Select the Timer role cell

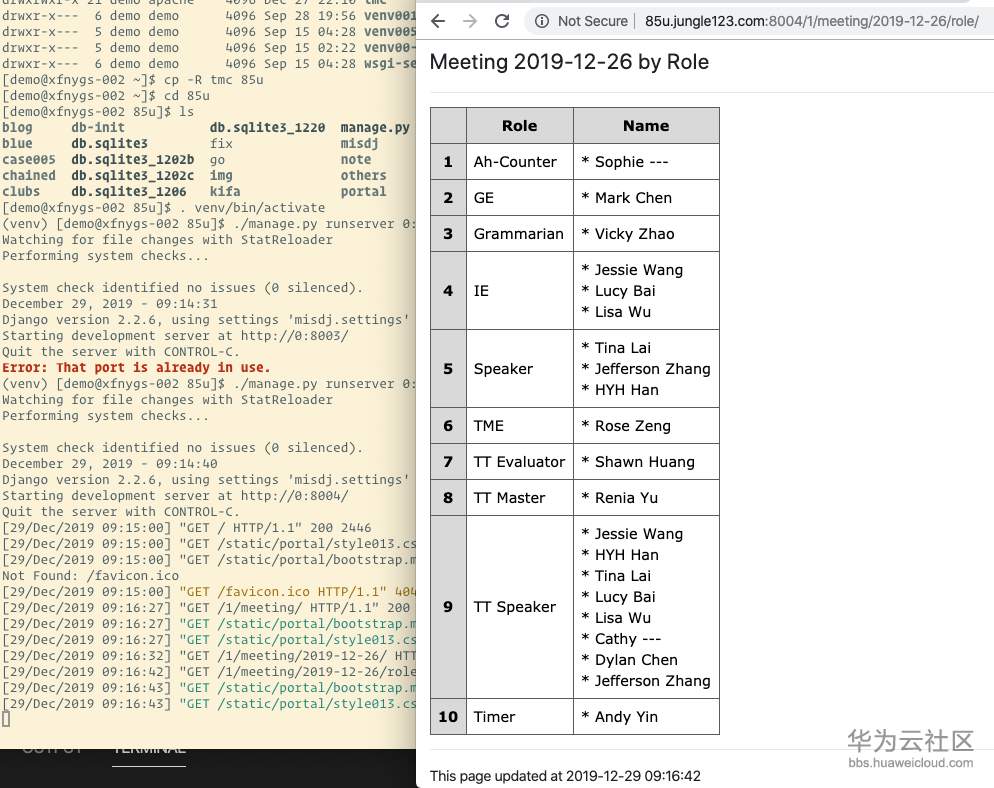[x=520, y=717]
